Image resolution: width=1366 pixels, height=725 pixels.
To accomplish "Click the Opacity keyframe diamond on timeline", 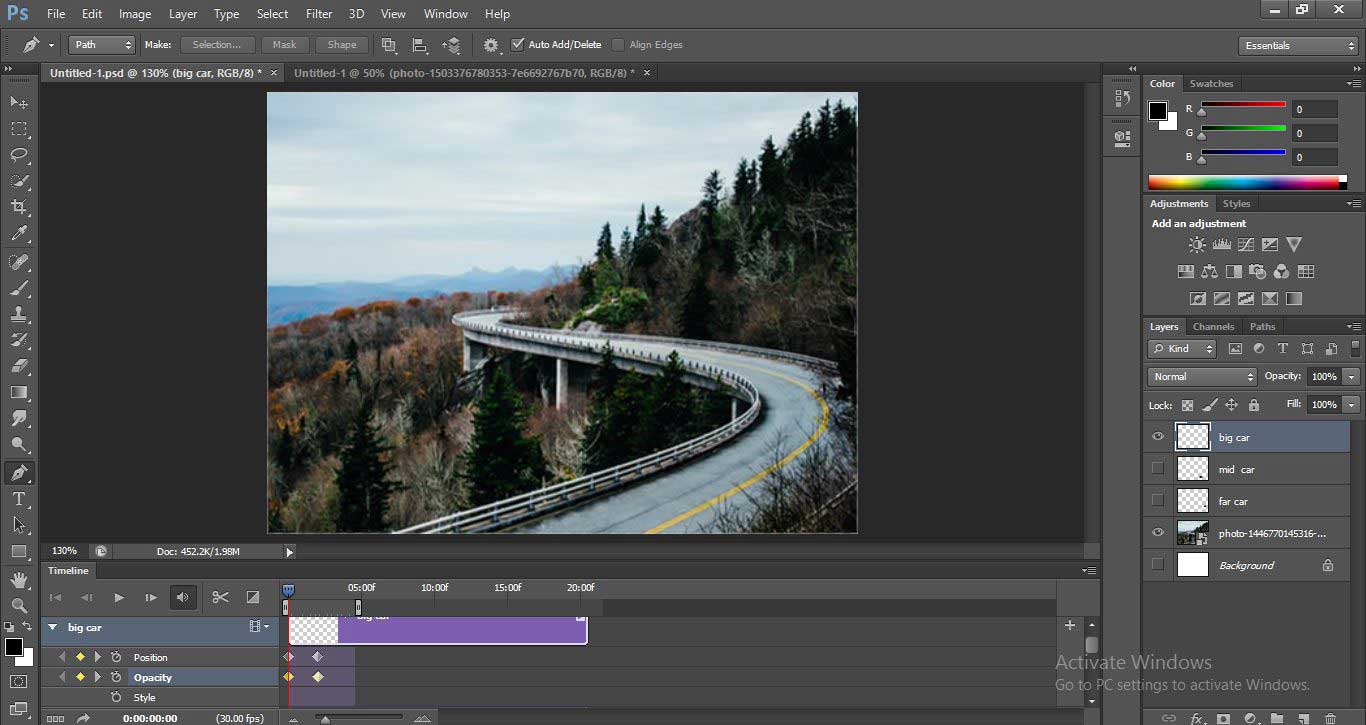I will pyautogui.click(x=318, y=677).
